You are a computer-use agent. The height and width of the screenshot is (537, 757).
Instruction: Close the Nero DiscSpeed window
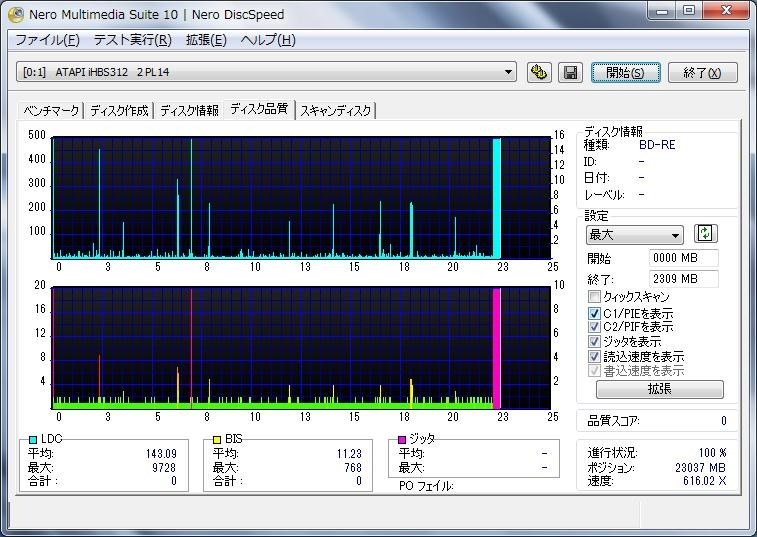[726, 11]
